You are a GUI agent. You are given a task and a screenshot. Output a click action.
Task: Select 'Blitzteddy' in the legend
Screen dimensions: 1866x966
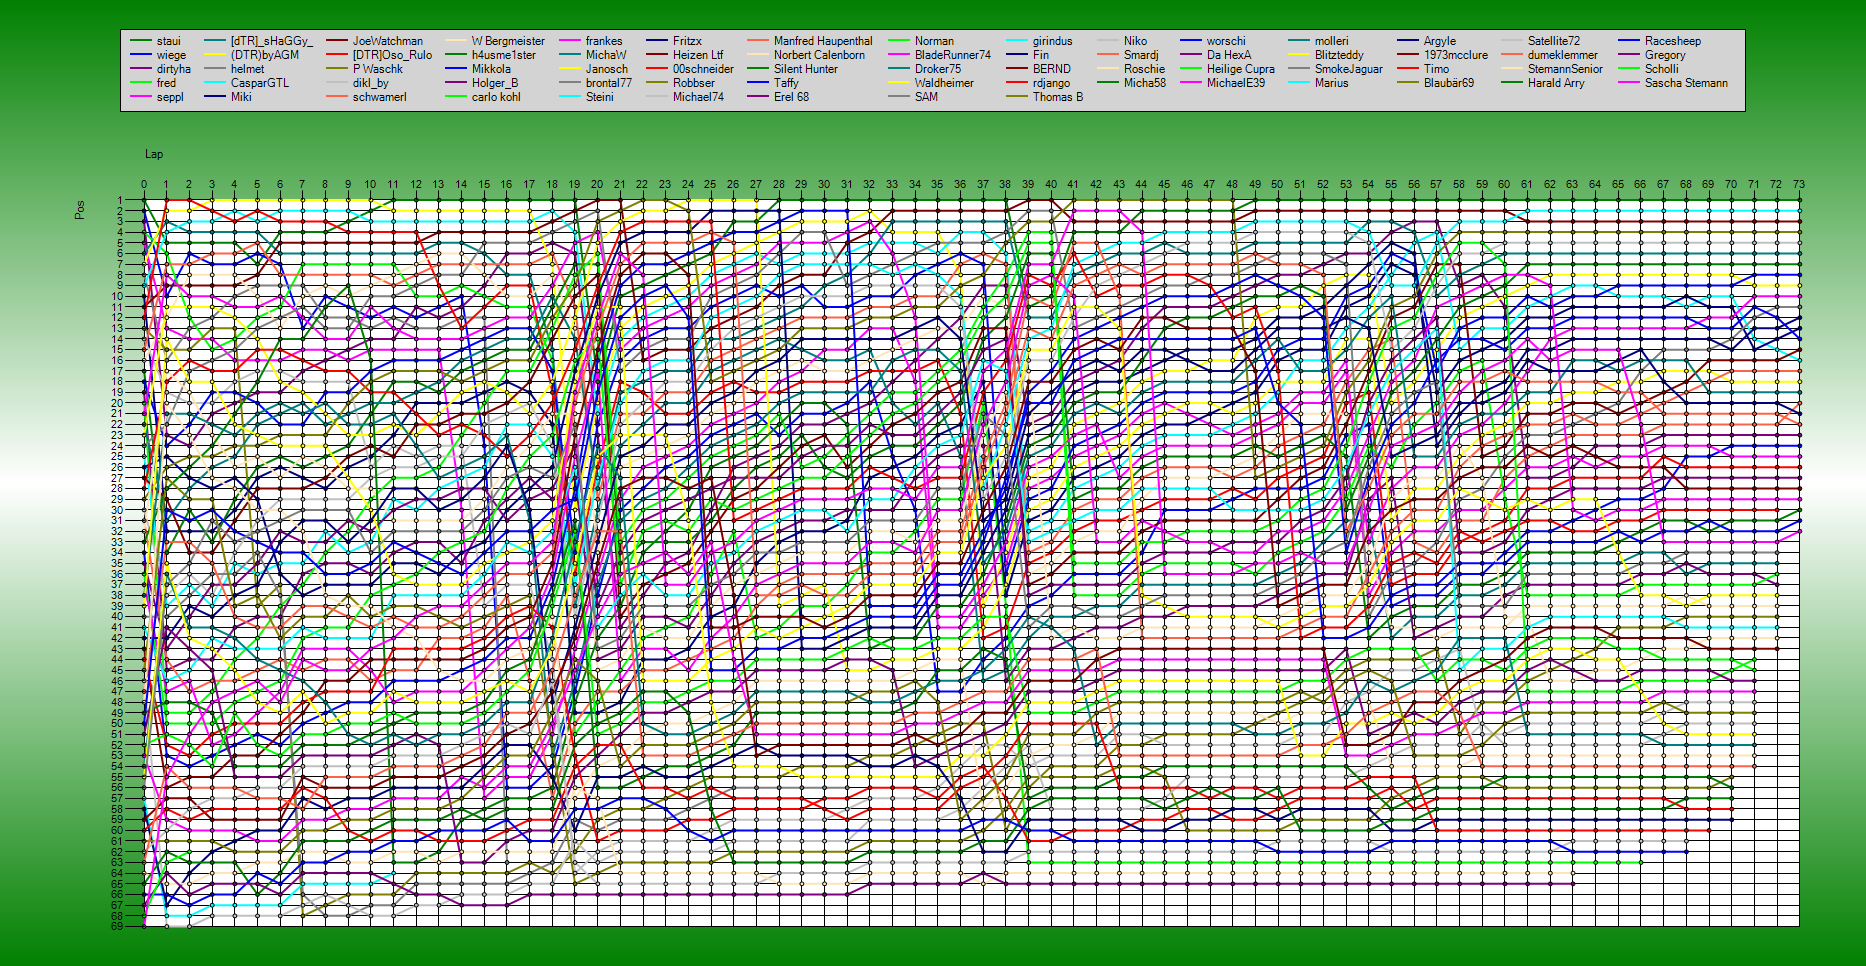click(1339, 55)
